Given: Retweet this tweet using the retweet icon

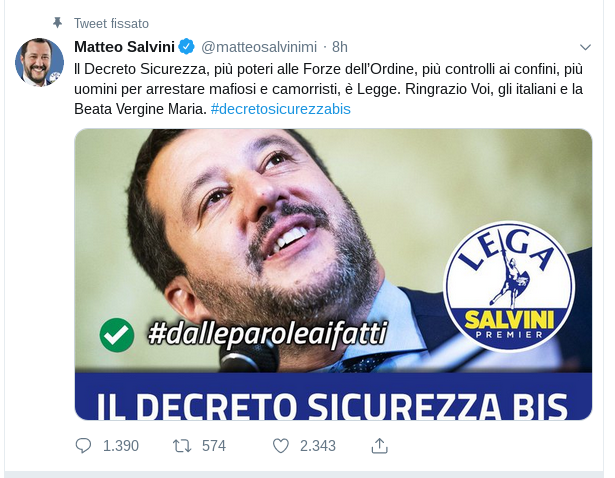Looking at the screenshot, I should tap(182, 446).
